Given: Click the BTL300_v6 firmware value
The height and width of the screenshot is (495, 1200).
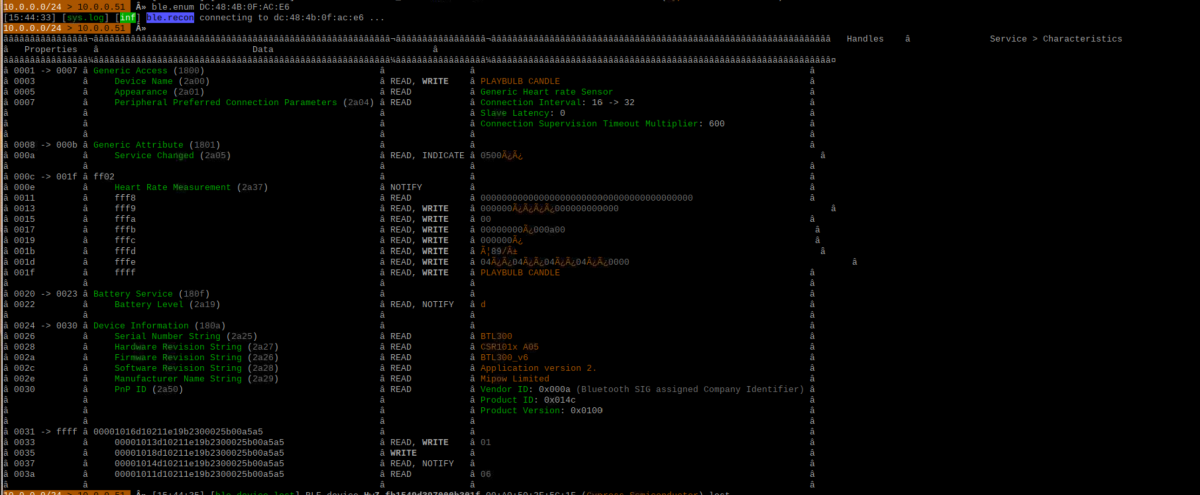Looking at the screenshot, I should pyautogui.click(x=505, y=357).
